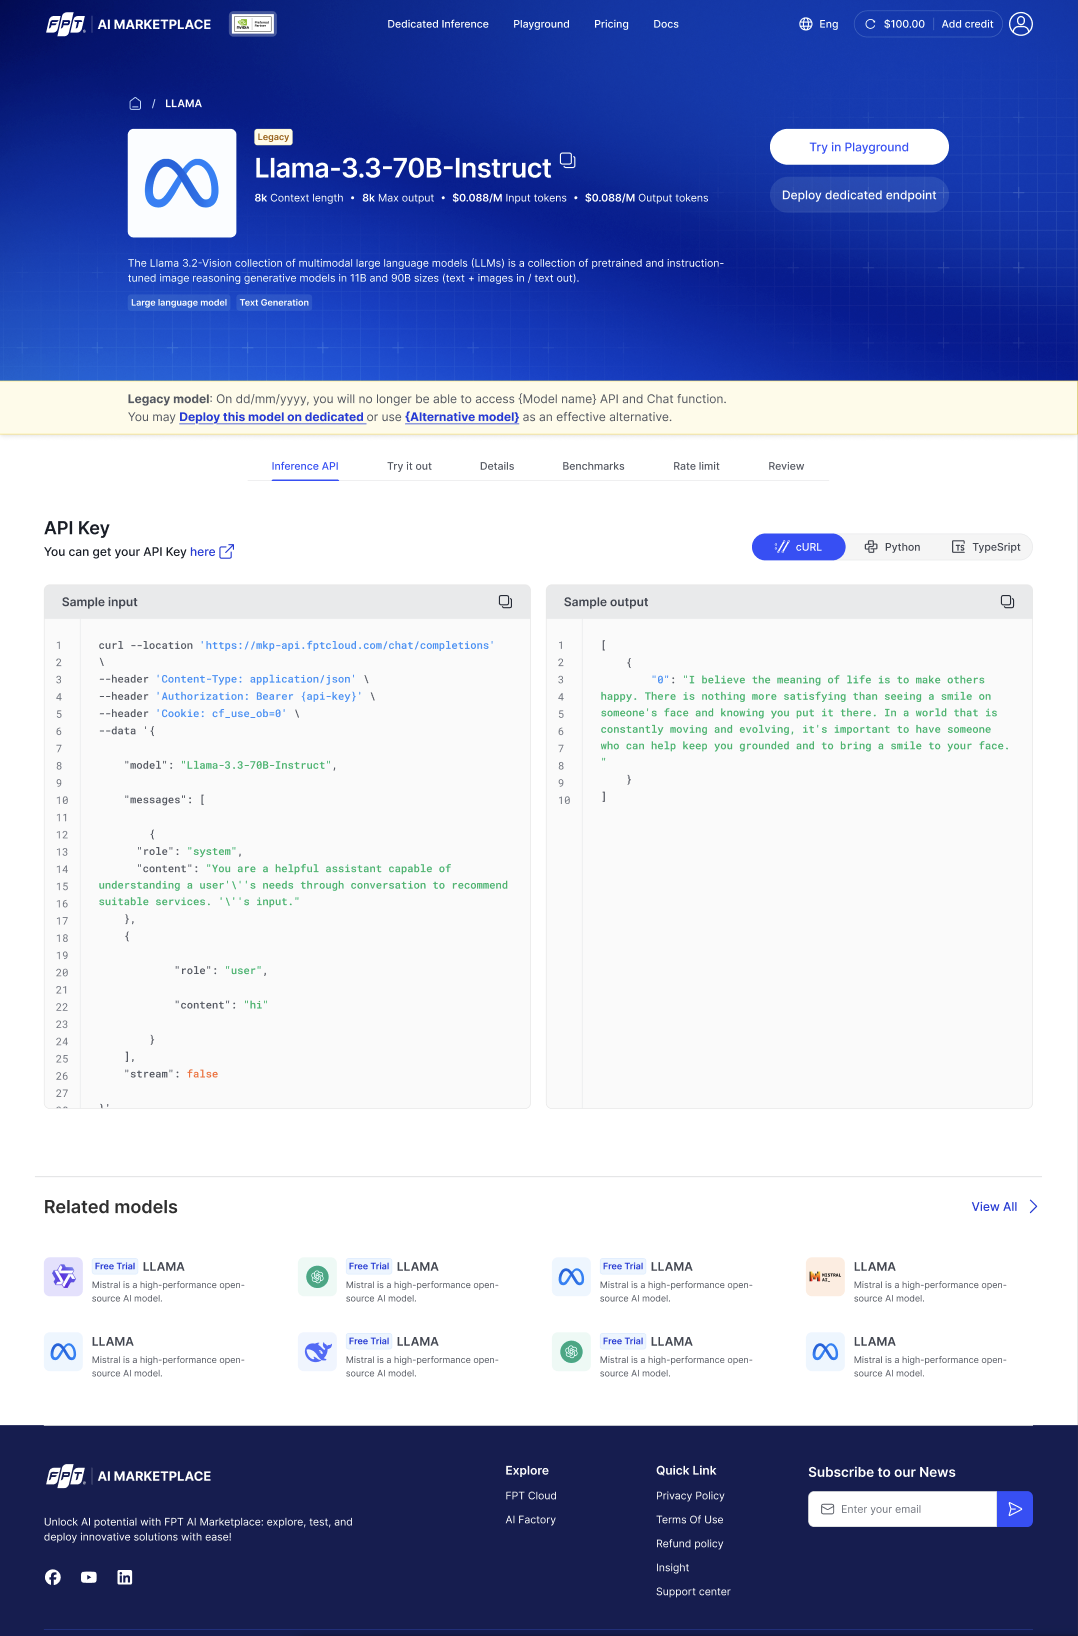Screen dimensions: 1078x1636
Task: Click the globe language icon
Action: 806,24
